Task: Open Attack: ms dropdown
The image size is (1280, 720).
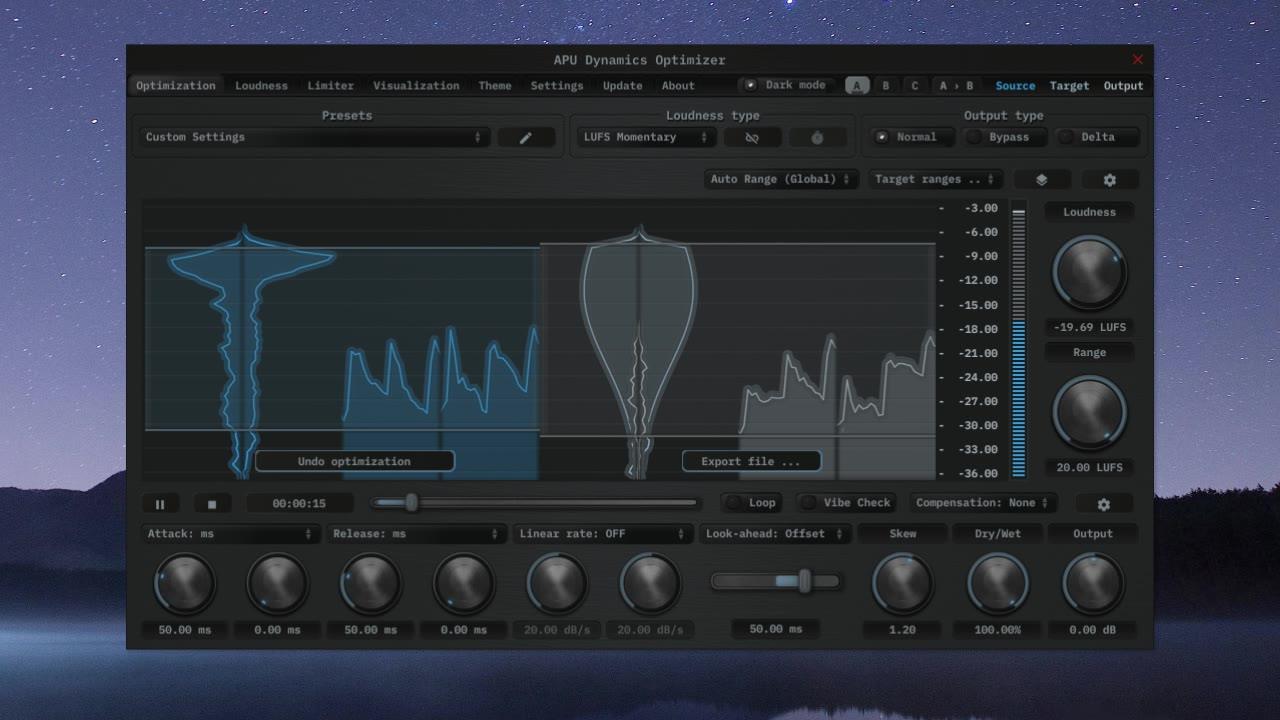Action: coord(230,534)
